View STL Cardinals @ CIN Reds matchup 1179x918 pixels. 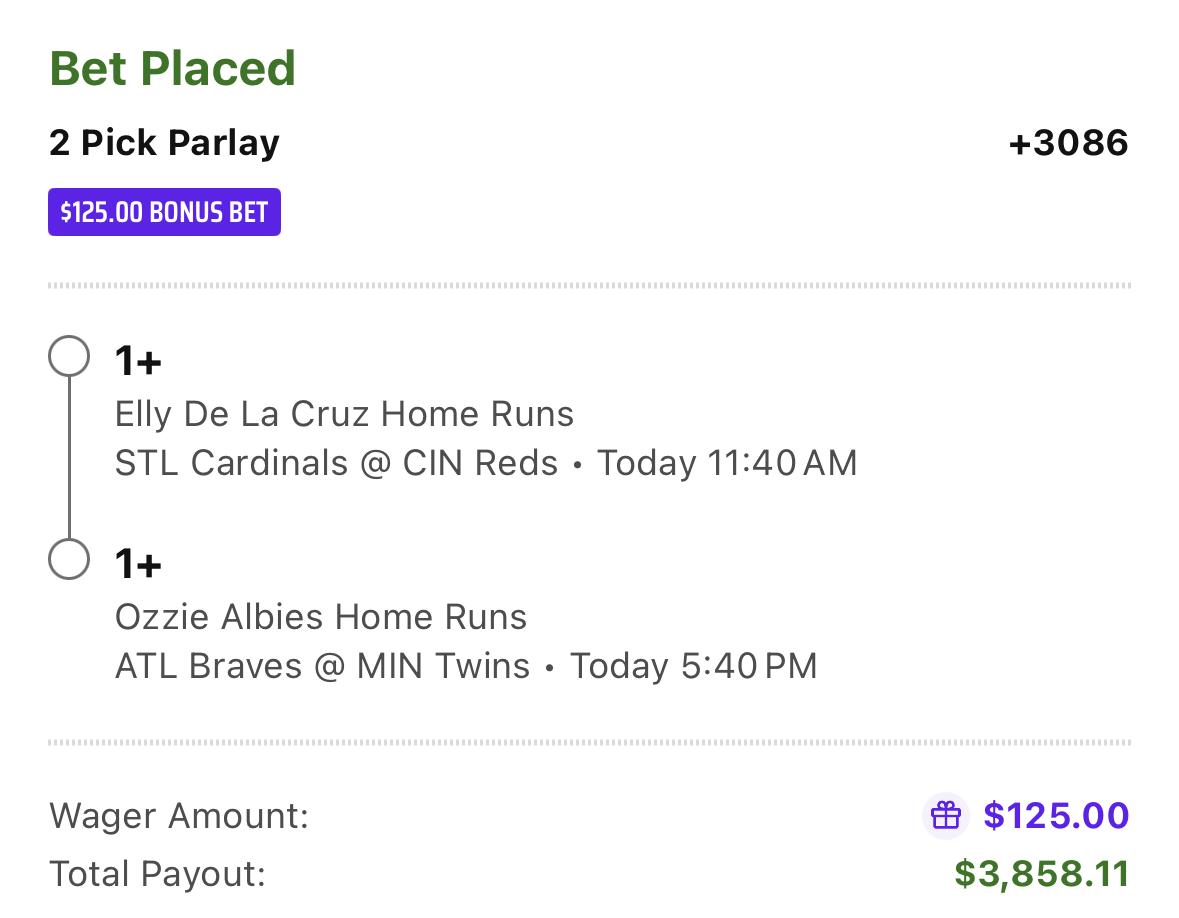tap(336, 463)
